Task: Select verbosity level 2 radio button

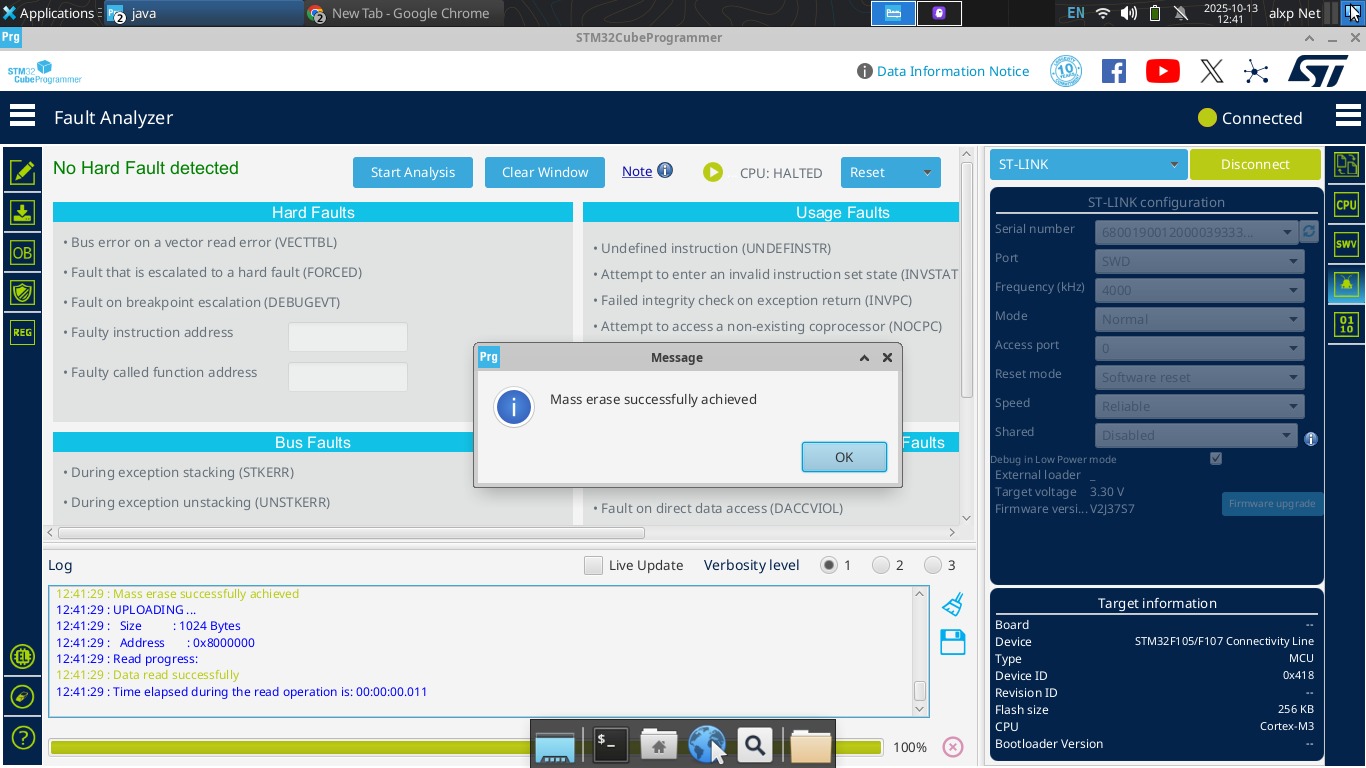Action: click(x=881, y=566)
